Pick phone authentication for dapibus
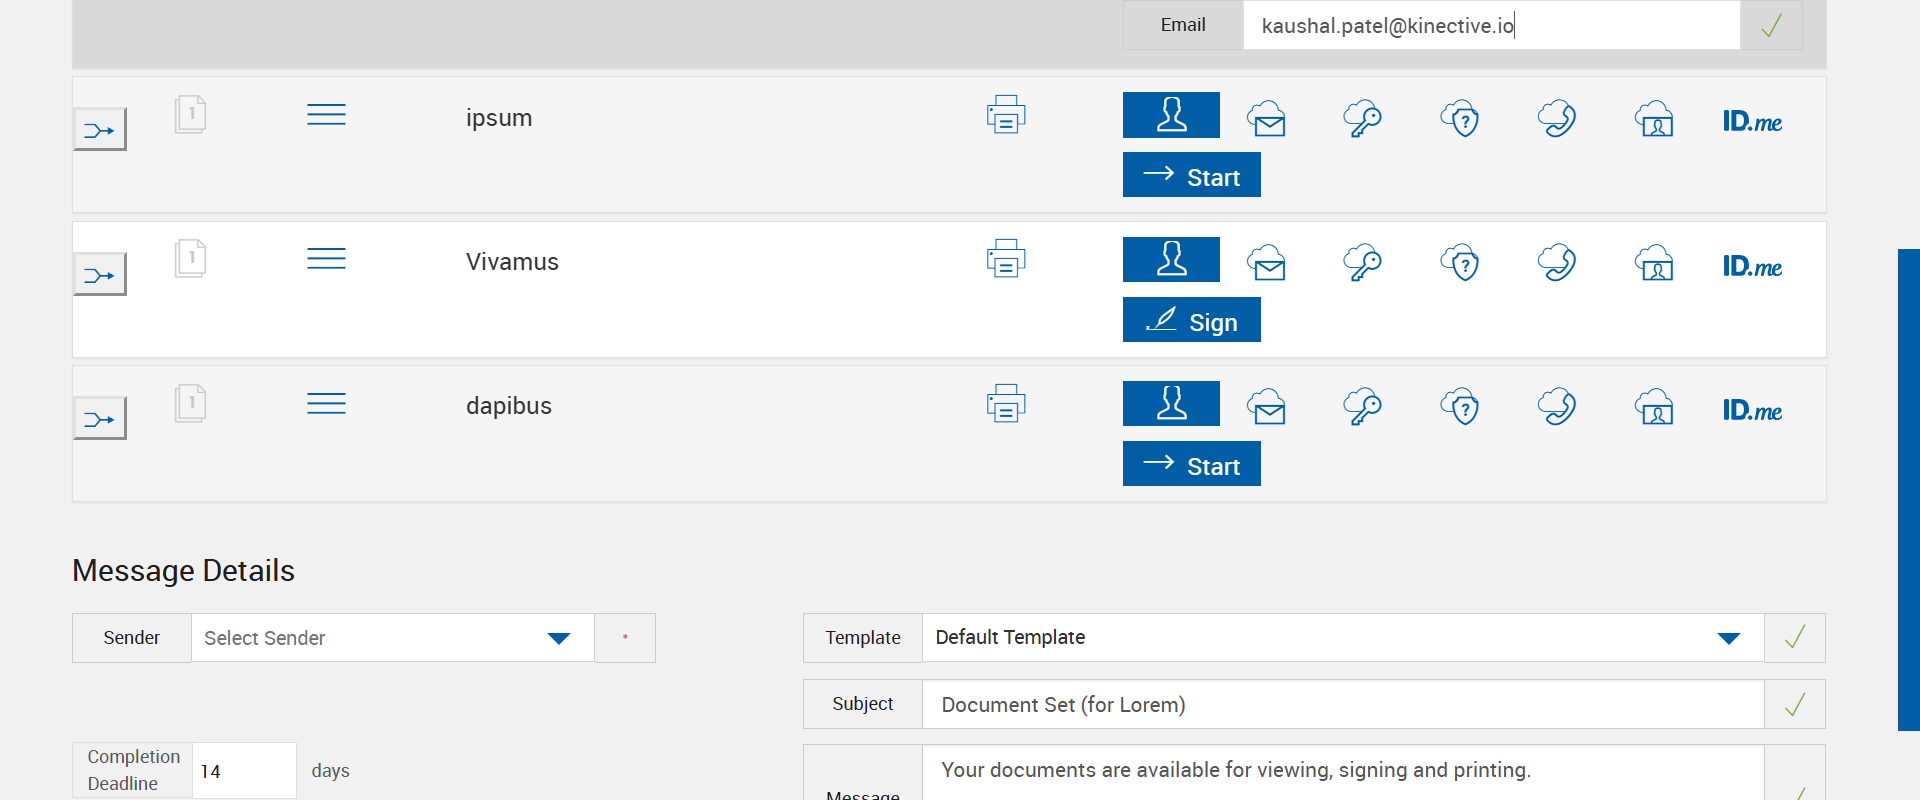Image resolution: width=1920 pixels, height=800 pixels. (x=1557, y=408)
